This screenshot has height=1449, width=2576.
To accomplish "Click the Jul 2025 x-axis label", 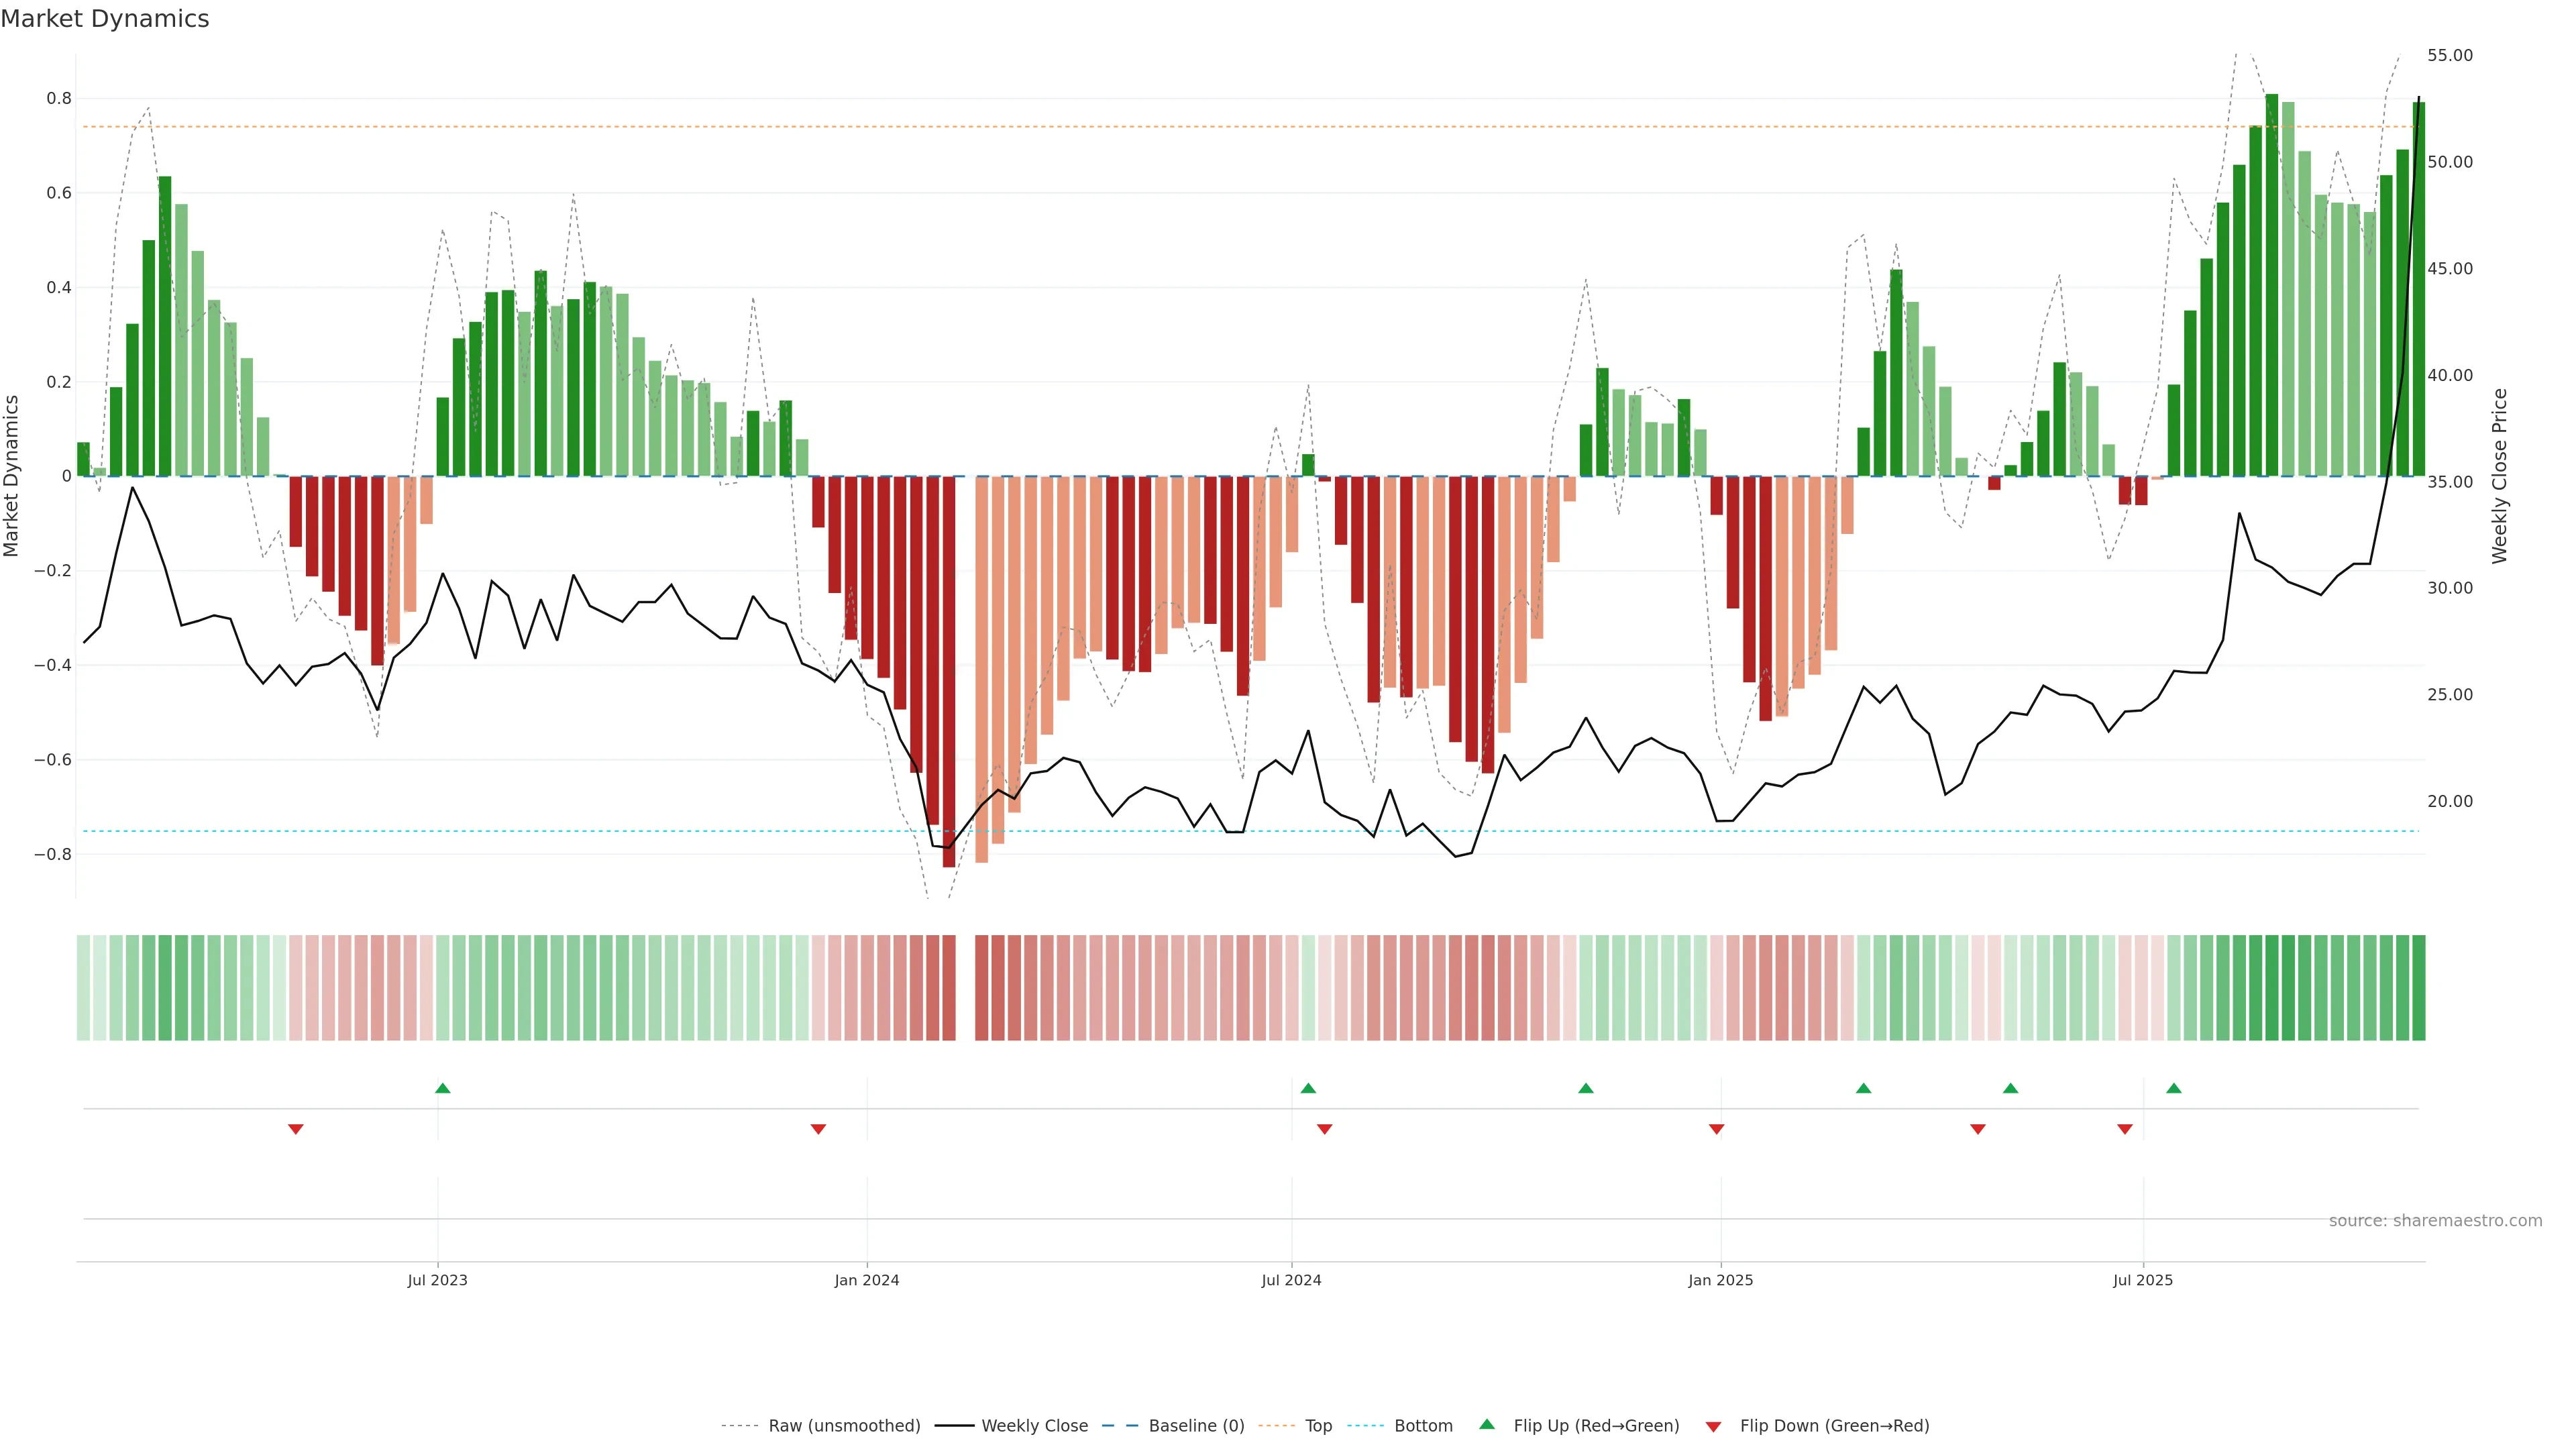I will 2142,1280.
